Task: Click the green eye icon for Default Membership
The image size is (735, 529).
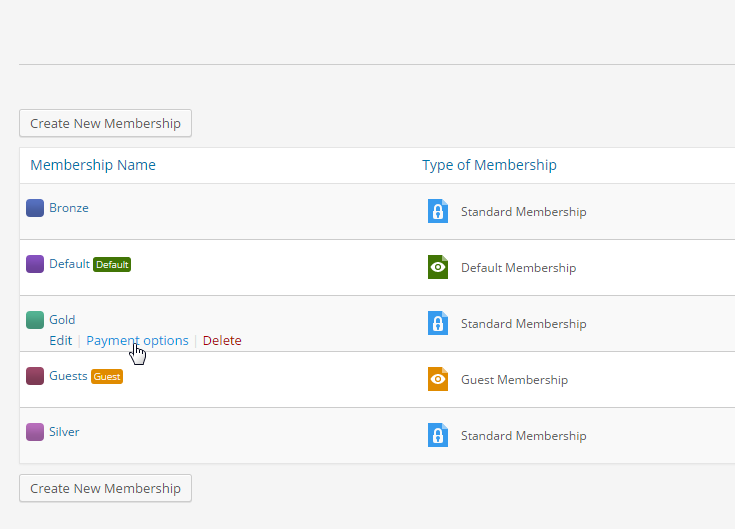Action: click(x=438, y=267)
